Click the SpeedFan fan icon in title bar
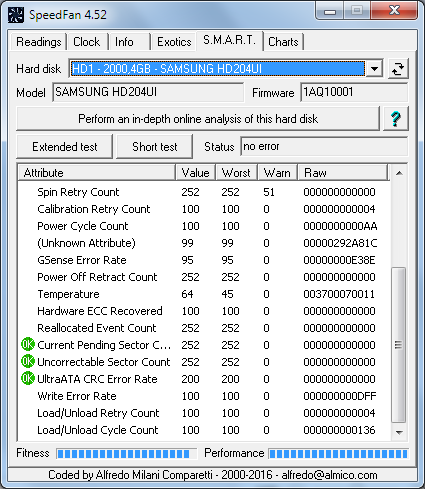Viewport: 425px width, 489px height. click(x=16, y=15)
